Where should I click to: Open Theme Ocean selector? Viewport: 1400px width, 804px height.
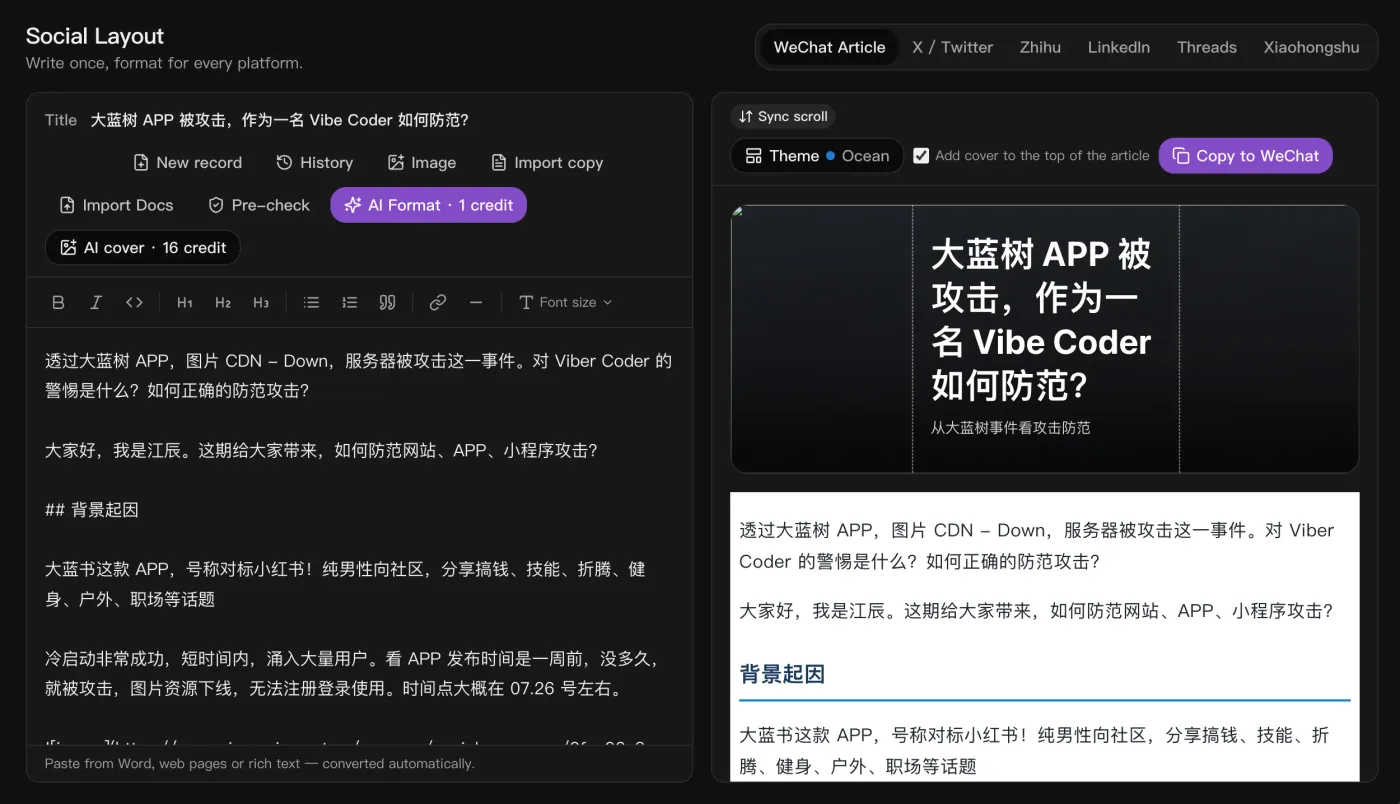click(x=816, y=156)
